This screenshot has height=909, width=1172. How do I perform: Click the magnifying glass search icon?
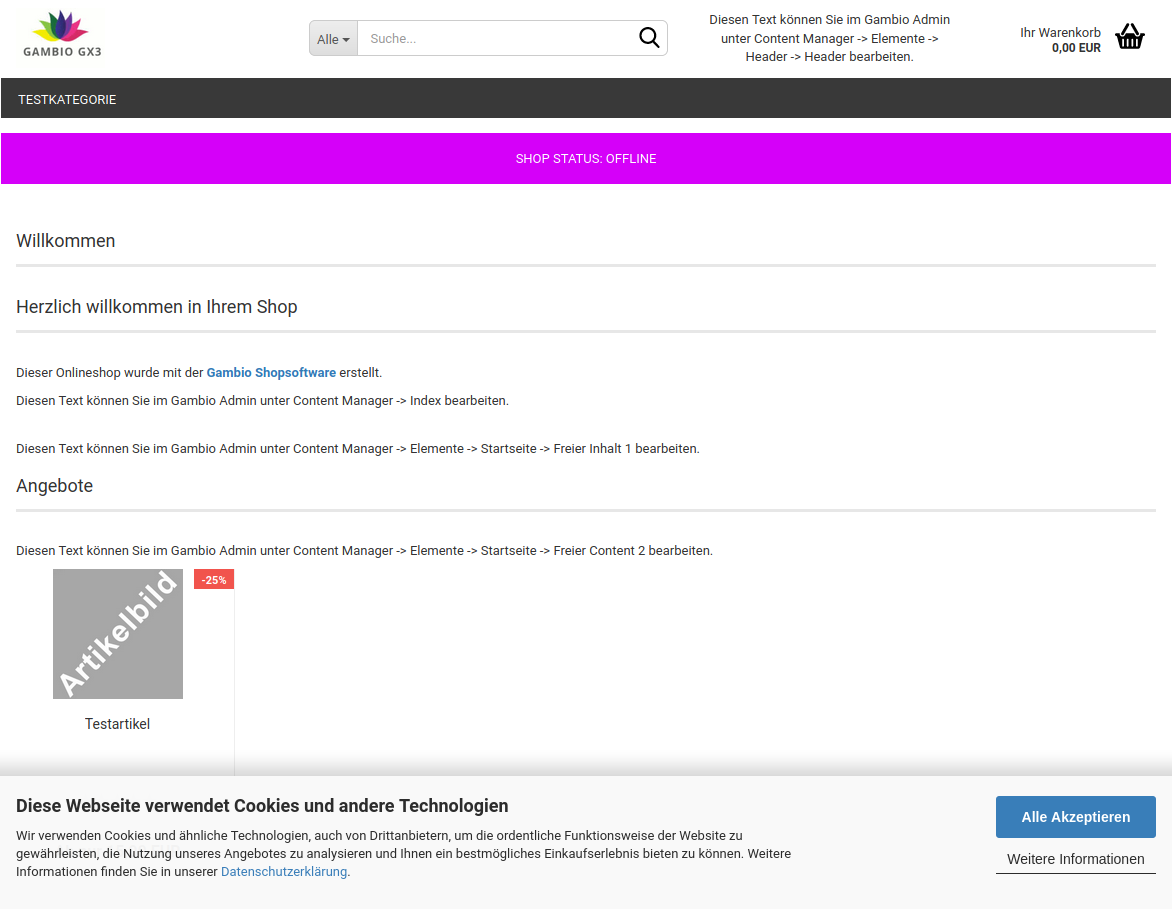(x=649, y=38)
